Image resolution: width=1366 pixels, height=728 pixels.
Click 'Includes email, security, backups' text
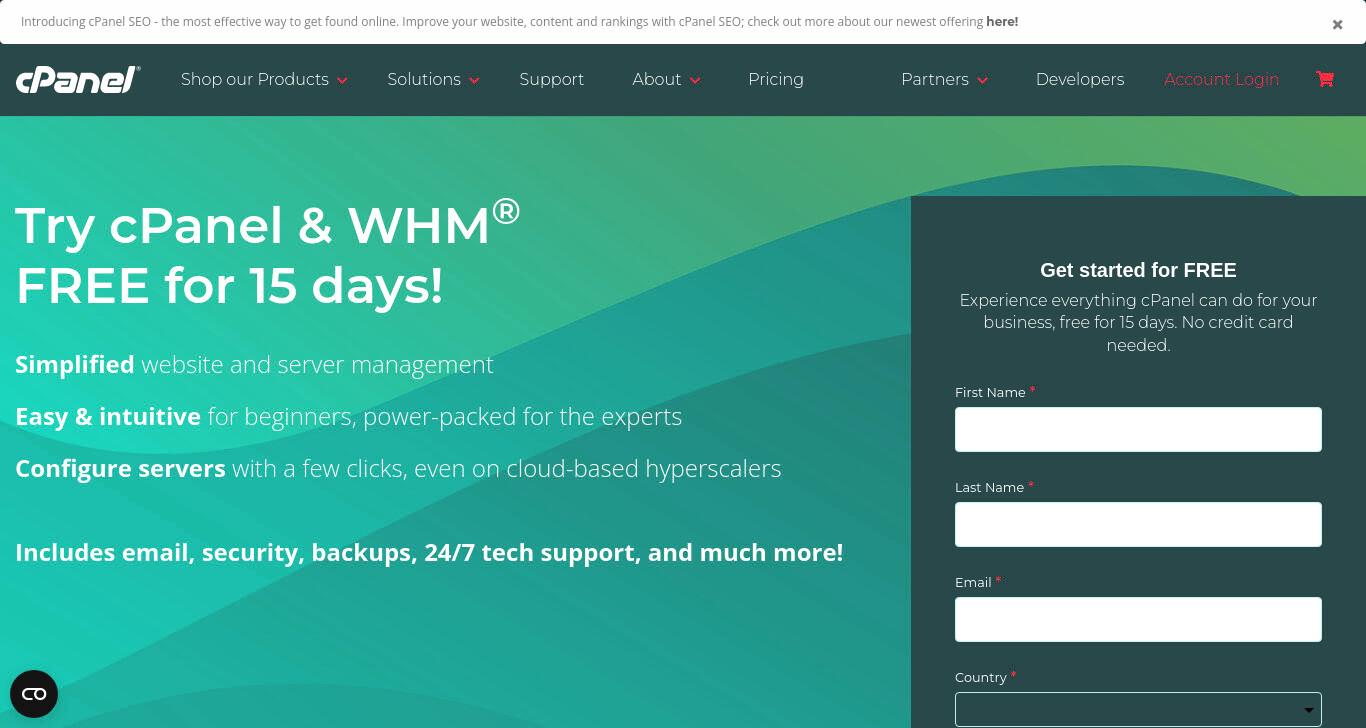click(429, 552)
